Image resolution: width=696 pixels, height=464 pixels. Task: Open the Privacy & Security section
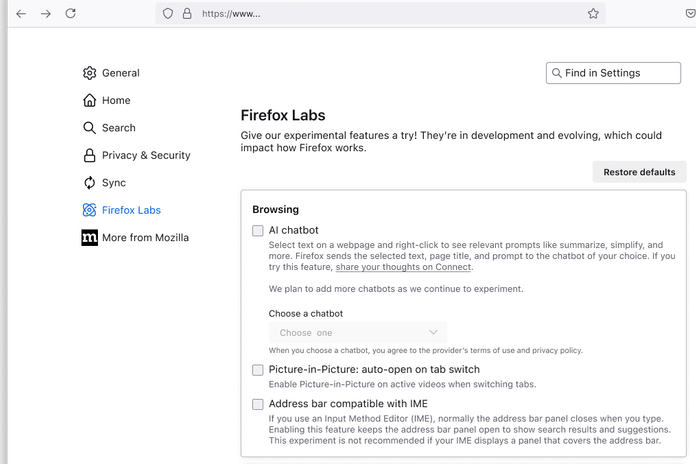145,155
